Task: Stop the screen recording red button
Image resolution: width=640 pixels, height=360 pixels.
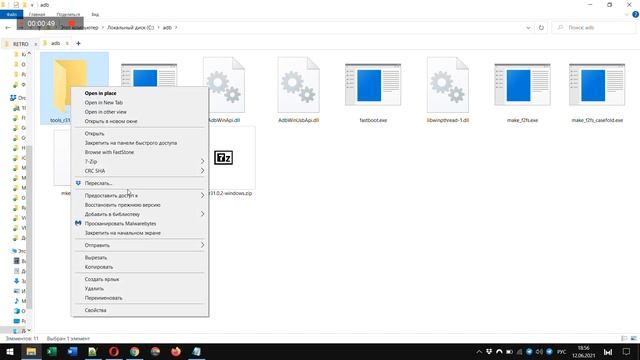Action: pyautogui.click(x=72, y=24)
